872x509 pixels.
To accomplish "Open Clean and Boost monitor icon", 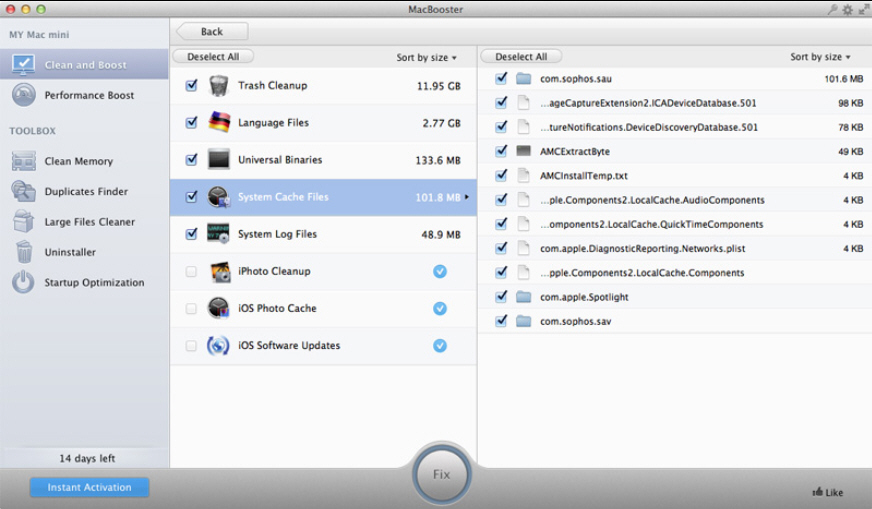I will (x=23, y=65).
